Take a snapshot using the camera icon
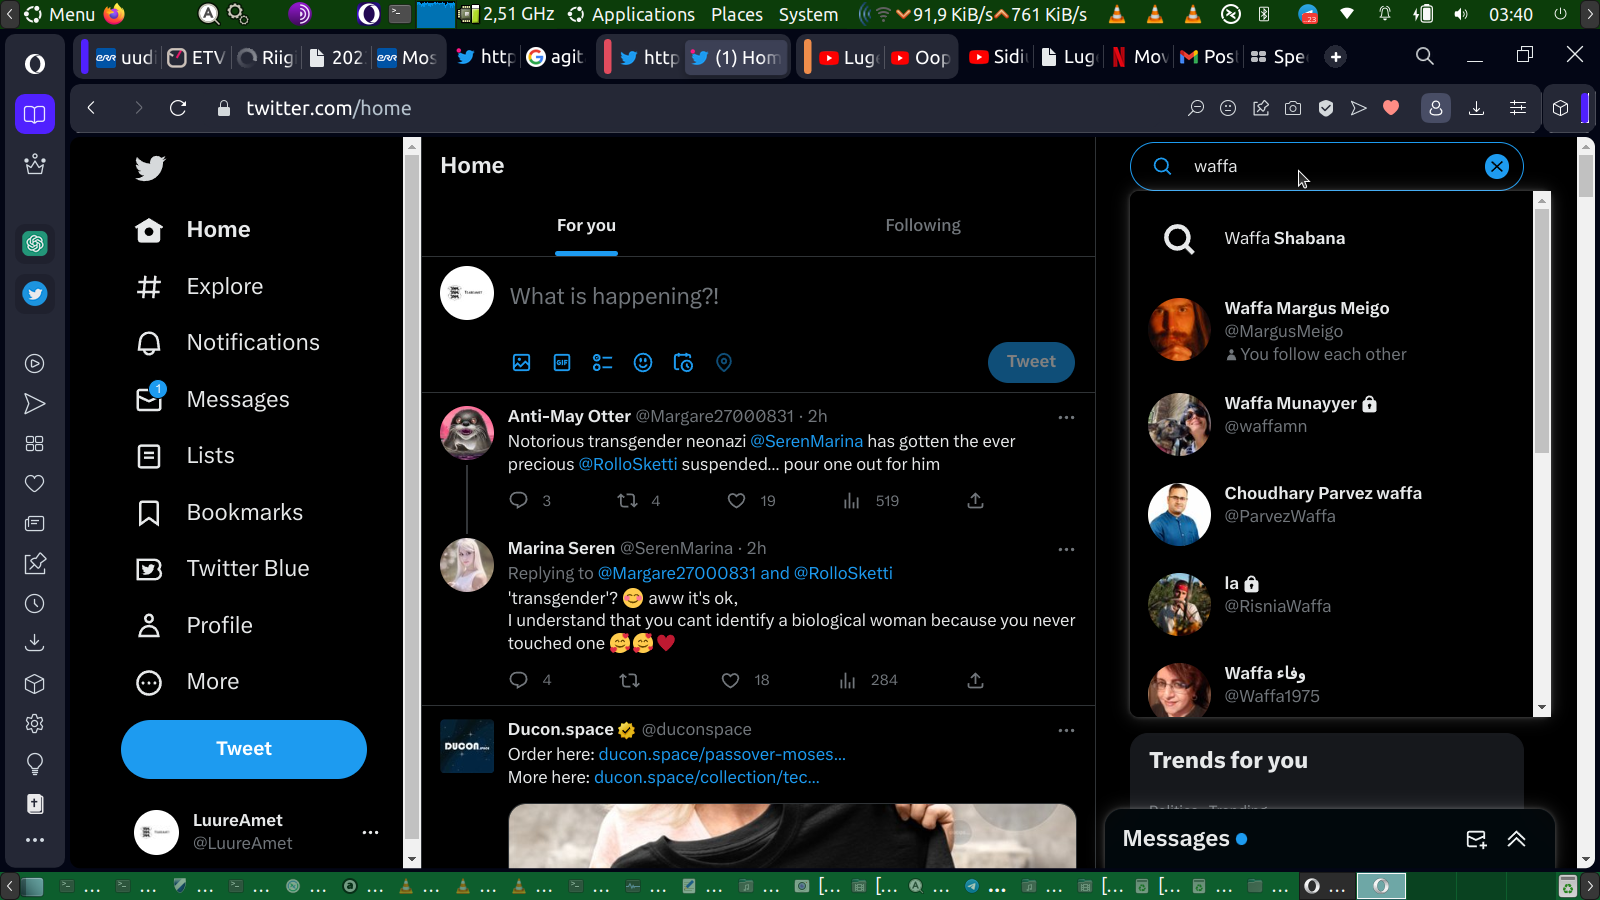 1293,108
